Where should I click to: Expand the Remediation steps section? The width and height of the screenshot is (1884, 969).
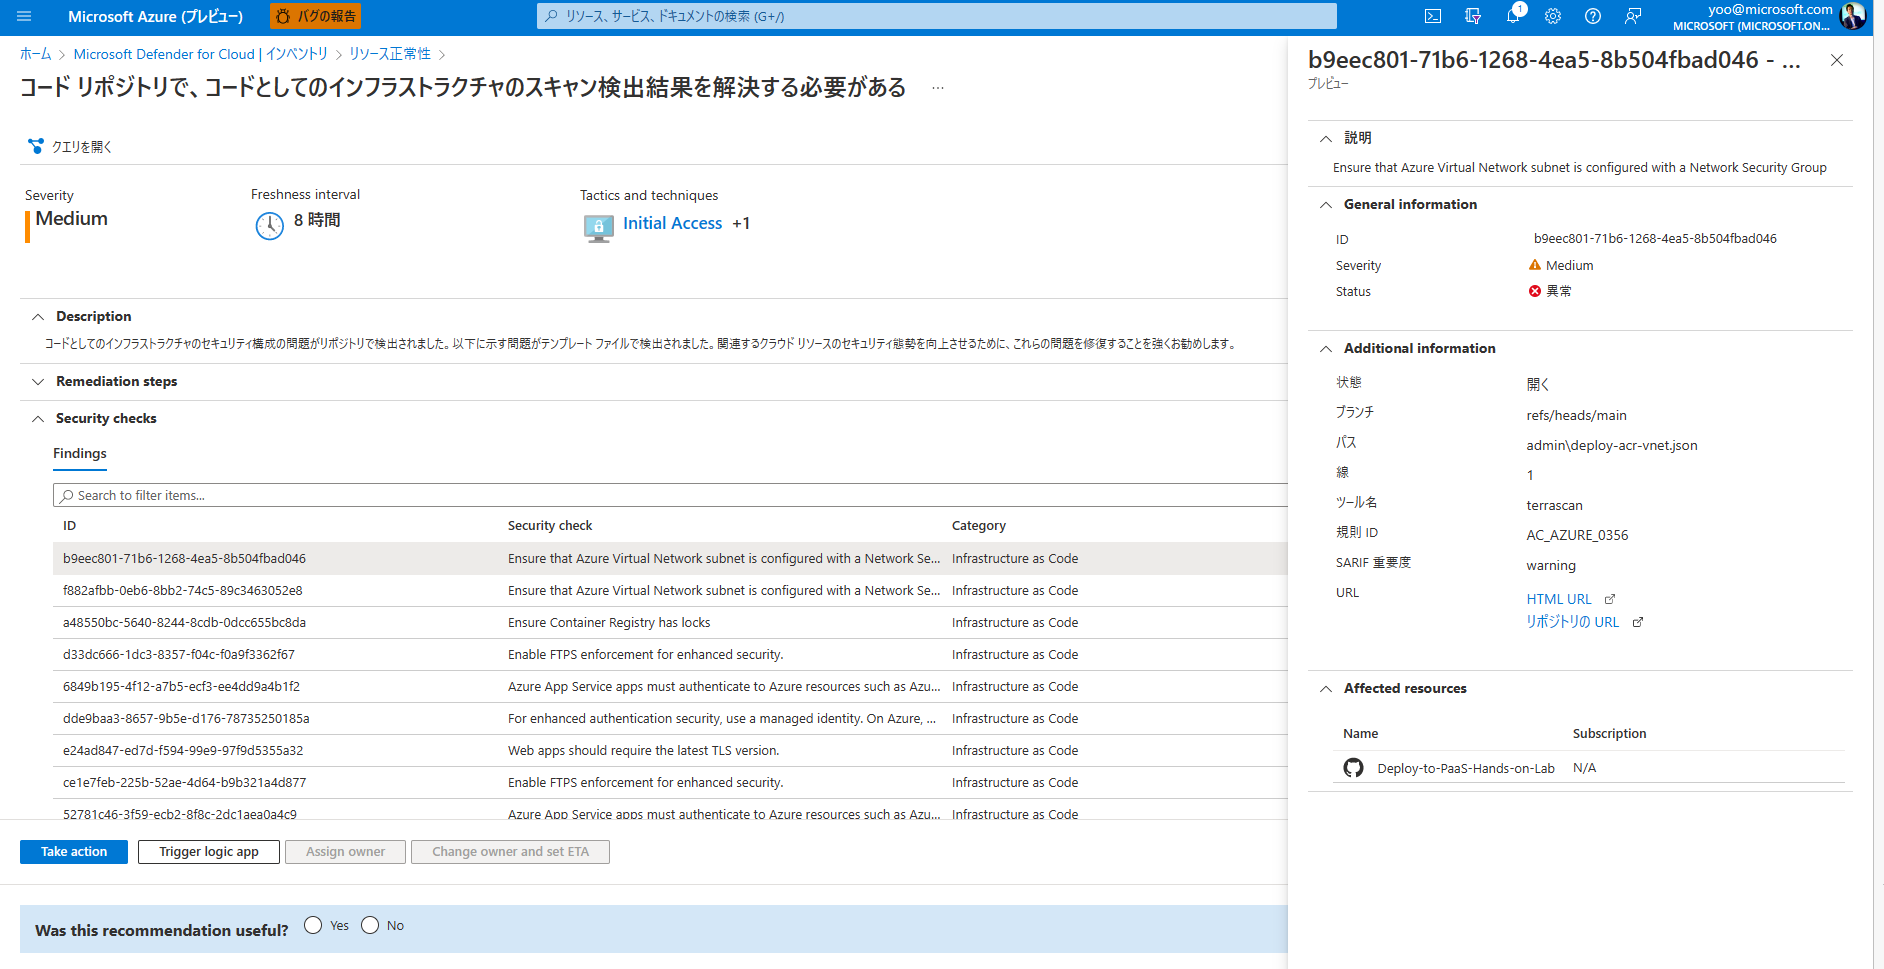[38, 381]
